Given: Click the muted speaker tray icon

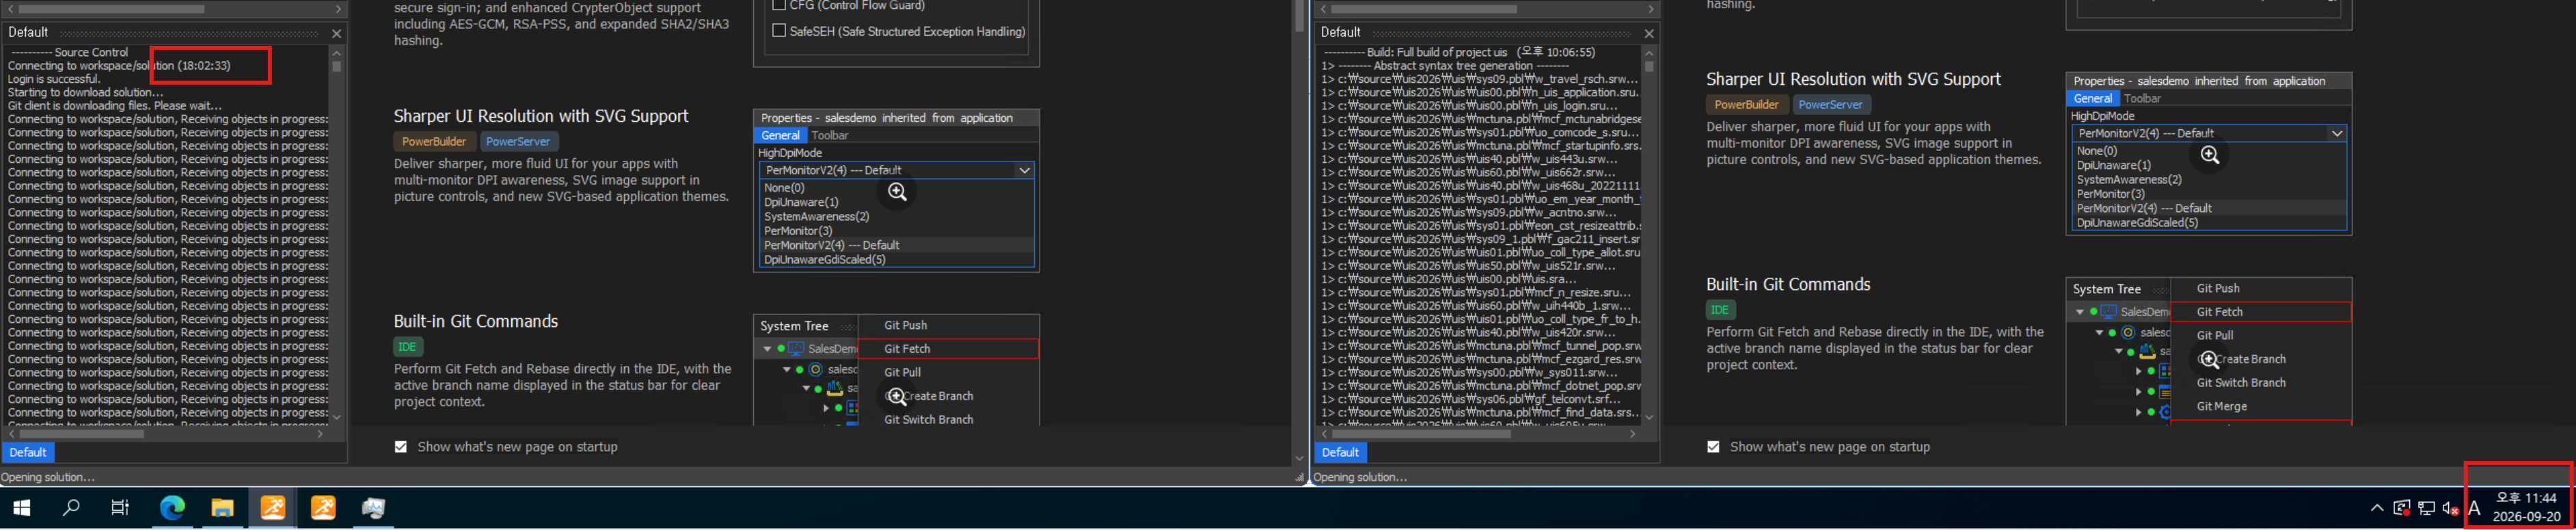Looking at the screenshot, I should tap(2450, 508).
